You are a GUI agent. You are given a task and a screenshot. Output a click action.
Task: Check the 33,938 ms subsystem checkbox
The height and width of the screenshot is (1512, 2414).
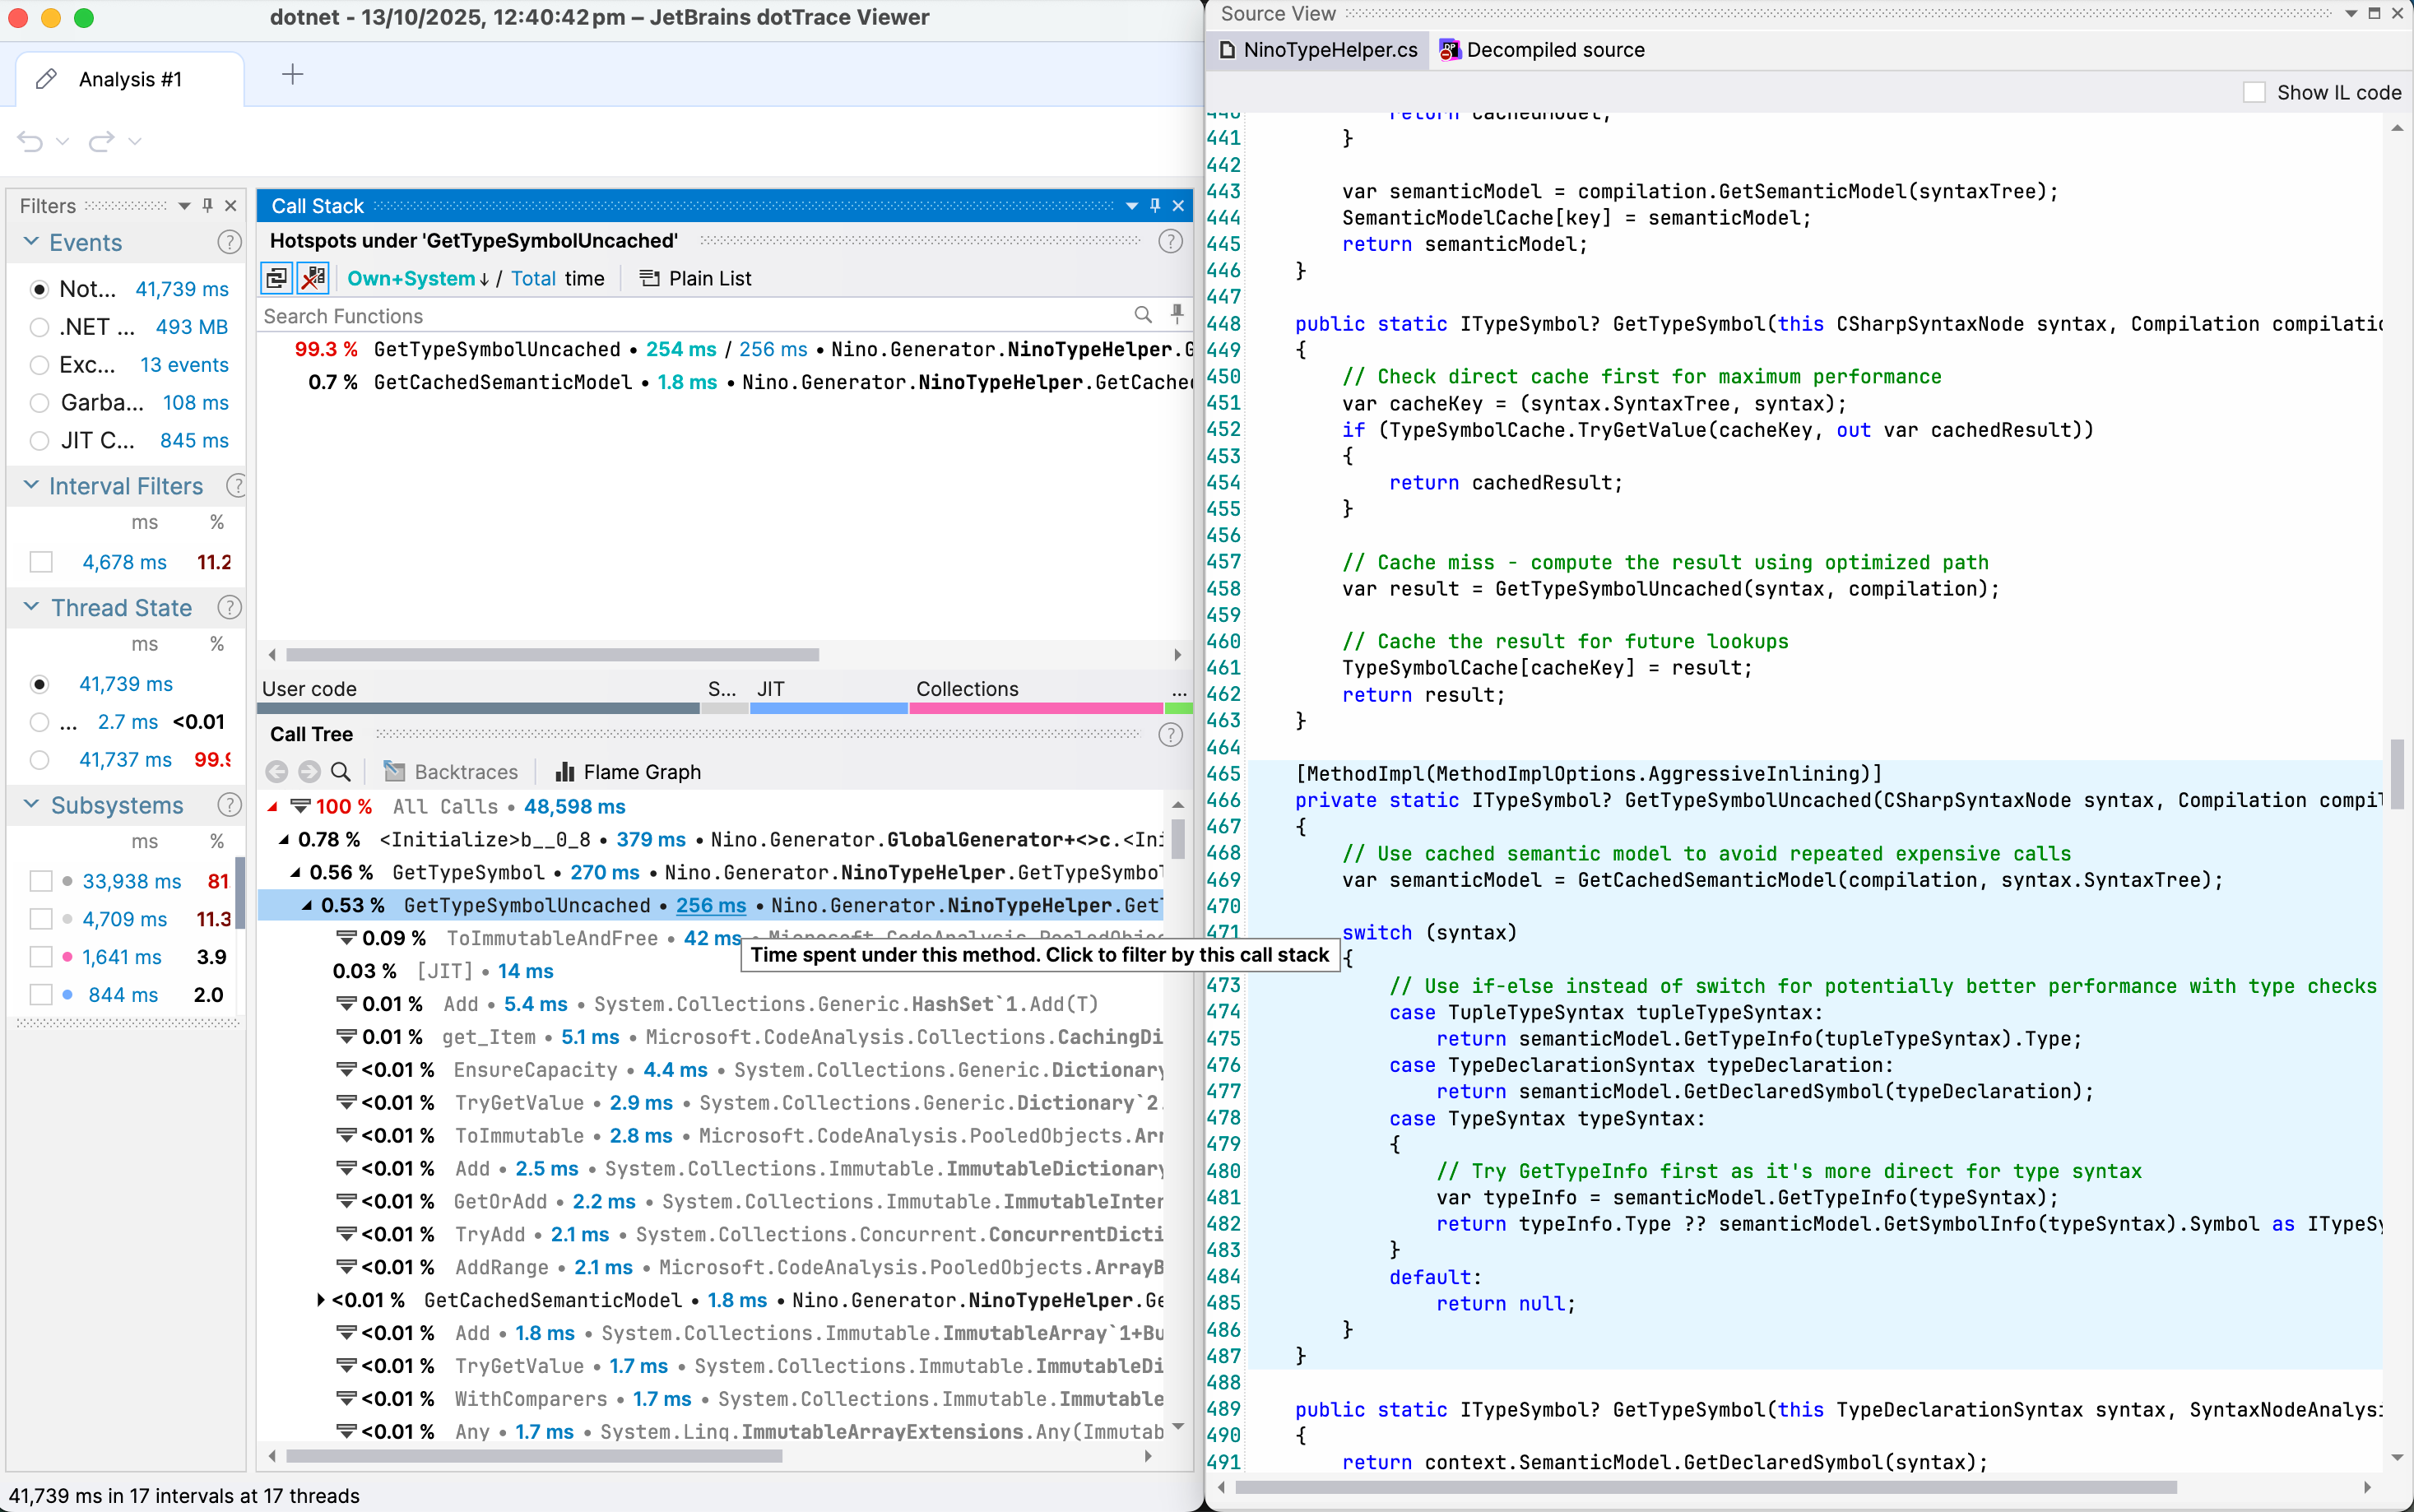41,881
